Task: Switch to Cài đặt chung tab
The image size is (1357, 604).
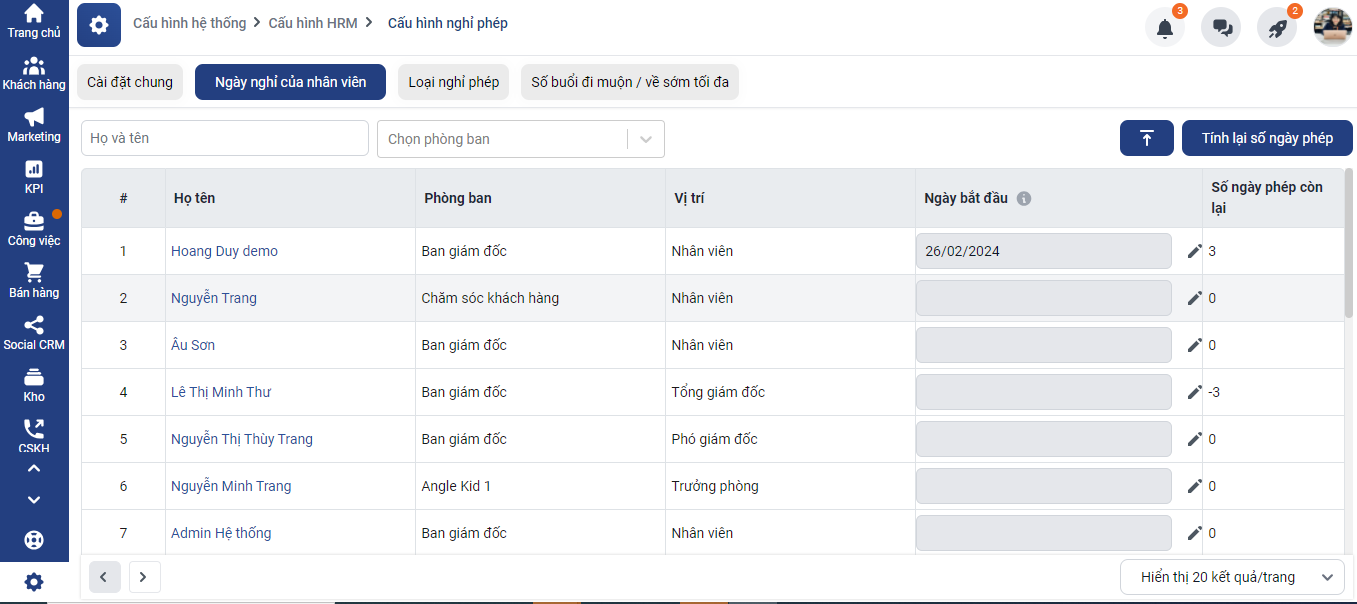Action: [130, 82]
